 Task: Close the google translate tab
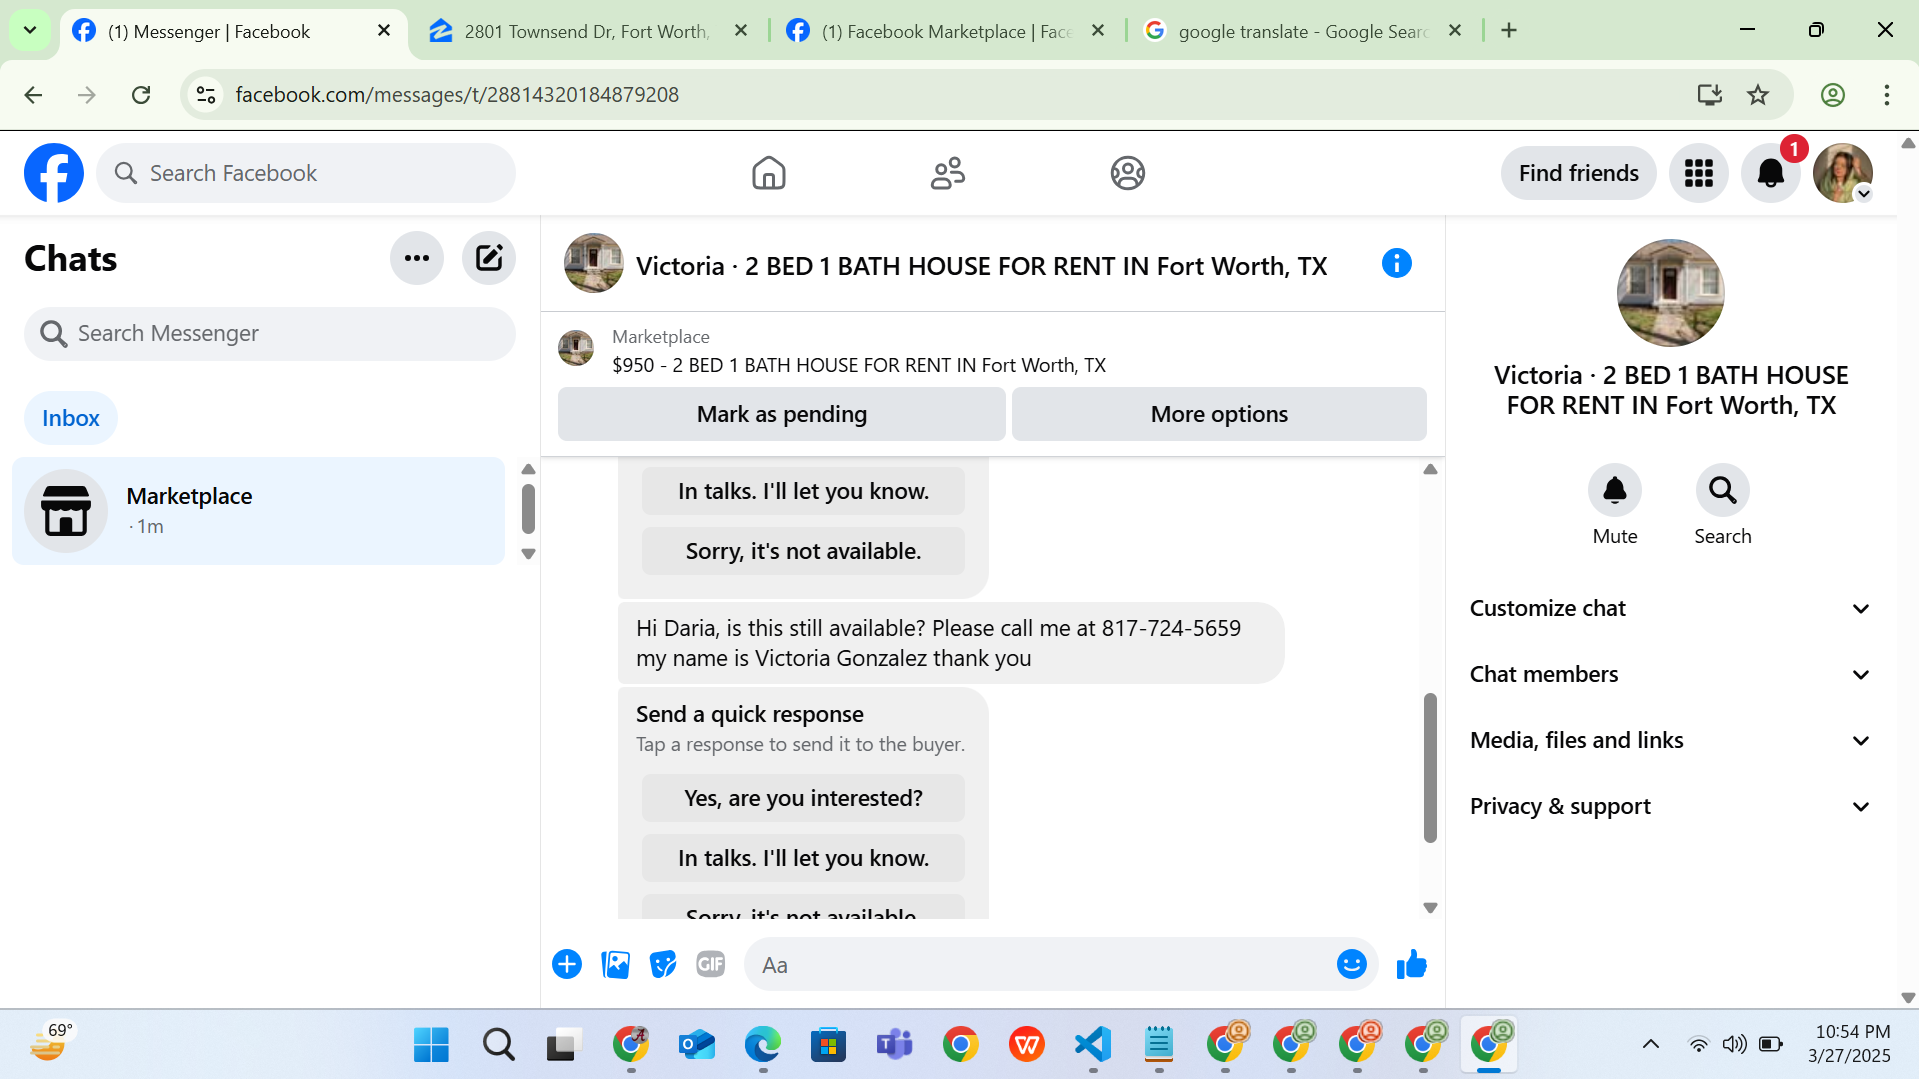(1455, 31)
